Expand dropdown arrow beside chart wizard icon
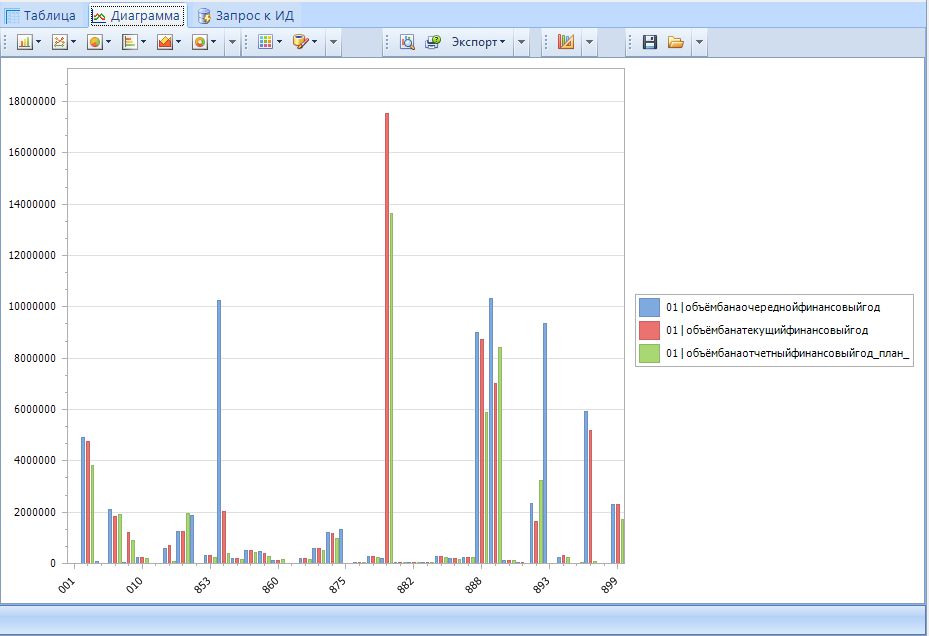This screenshot has height=636, width=929. [589, 42]
